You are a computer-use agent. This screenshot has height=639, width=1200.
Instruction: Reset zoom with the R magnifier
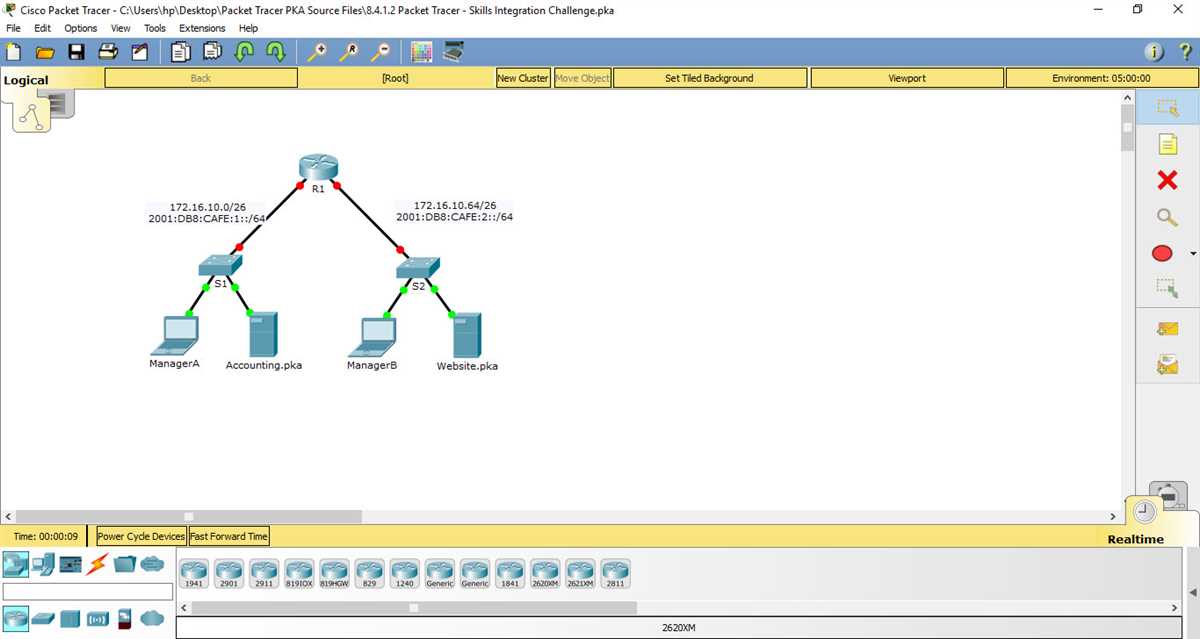349,52
